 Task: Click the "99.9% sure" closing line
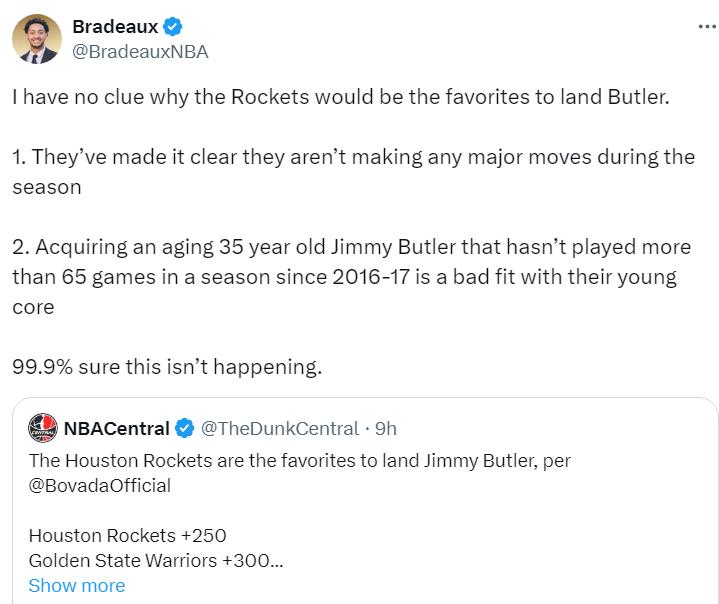(167, 367)
